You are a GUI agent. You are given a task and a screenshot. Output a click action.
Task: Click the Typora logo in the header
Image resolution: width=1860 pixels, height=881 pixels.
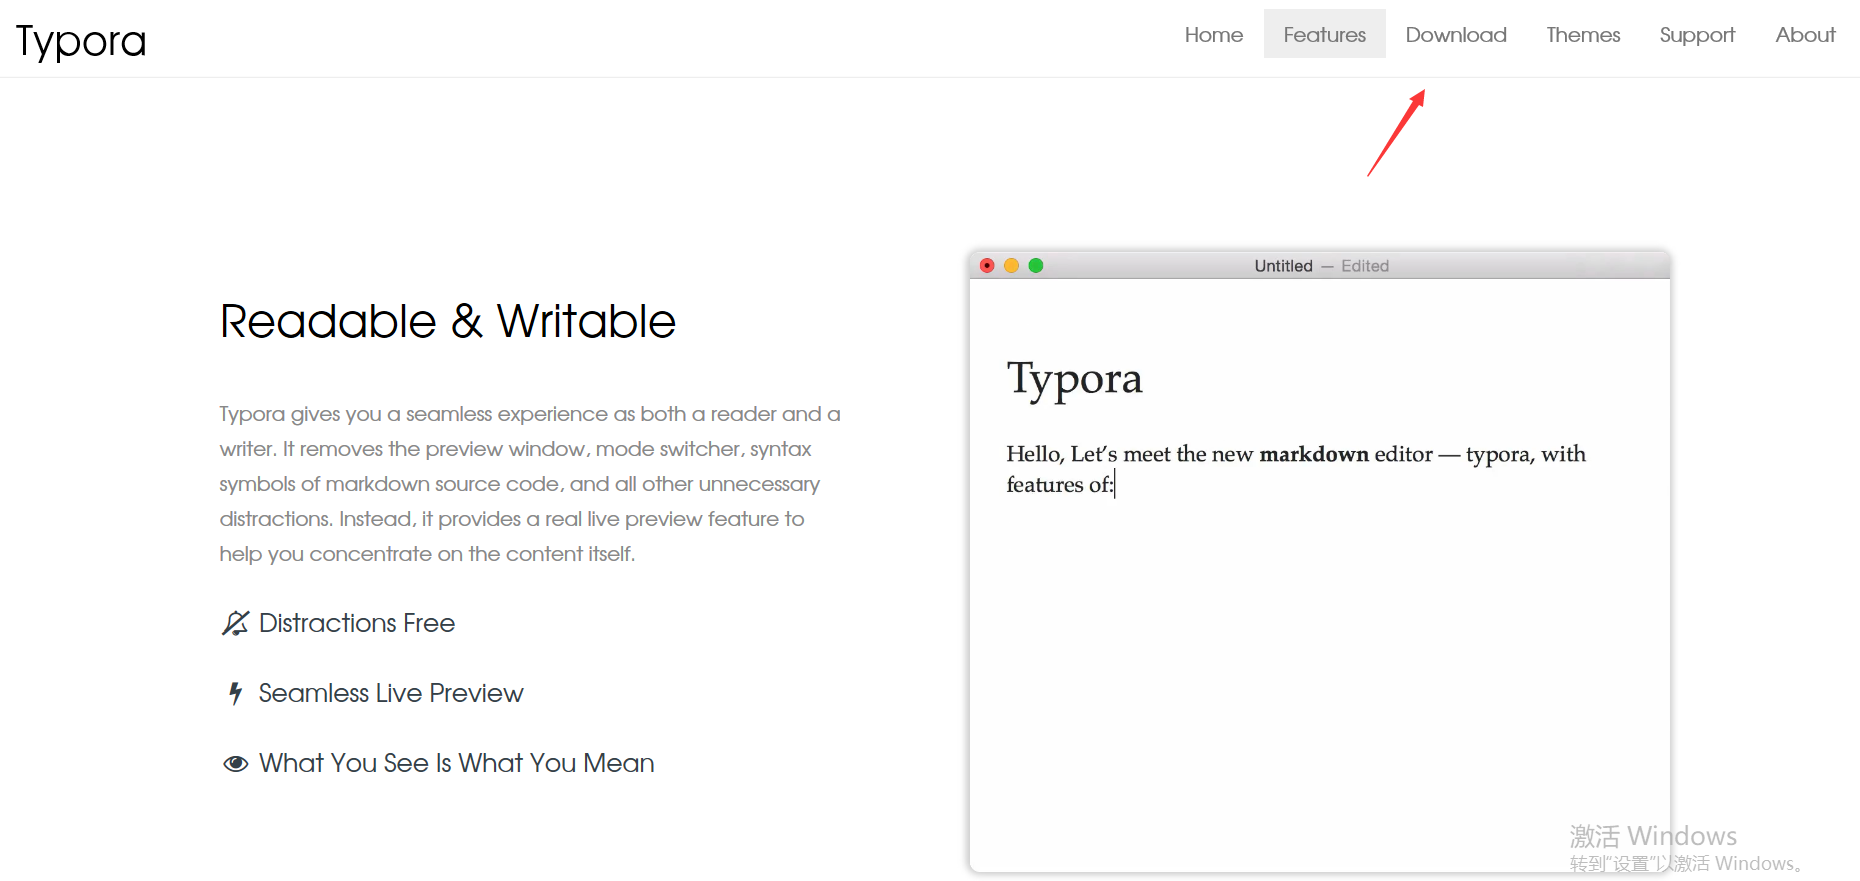point(81,41)
